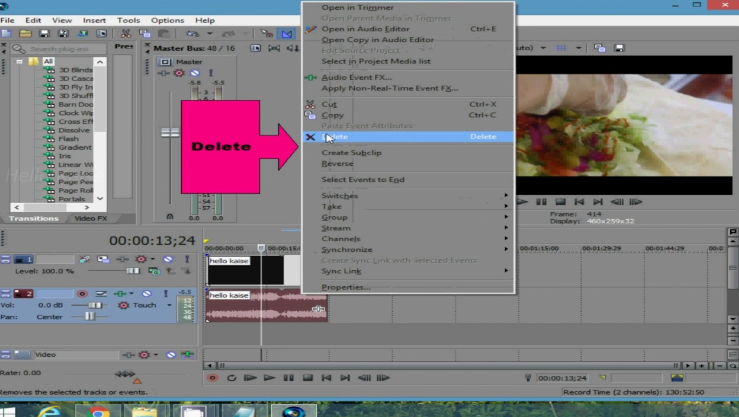Expand the Switches submenu

pyautogui.click(x=408, y=196)
